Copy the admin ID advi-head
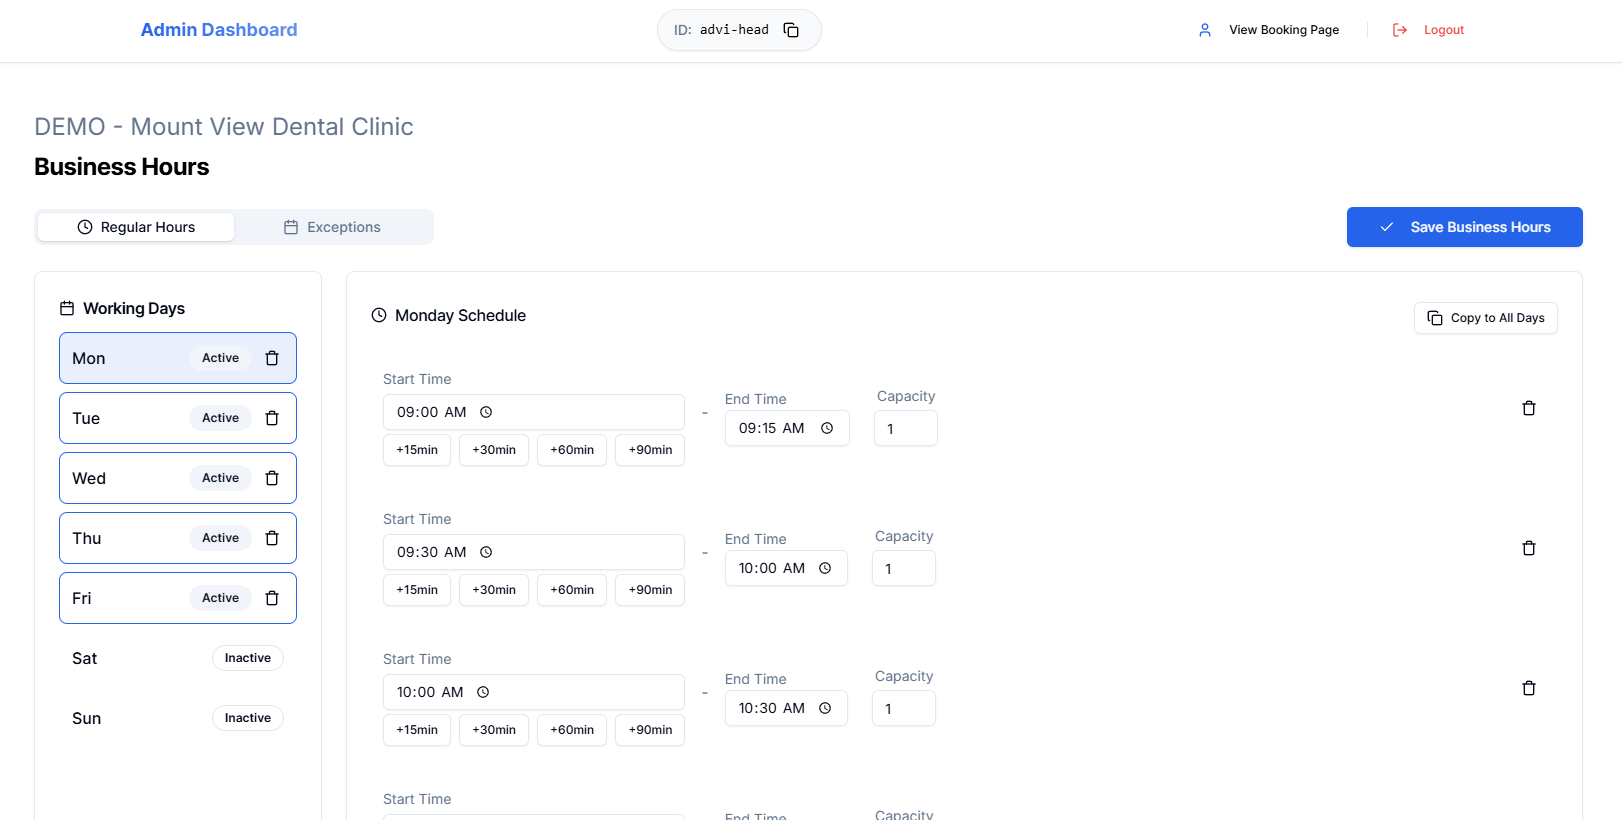Viewport: 1622px width, 820px height. (791, 30)
